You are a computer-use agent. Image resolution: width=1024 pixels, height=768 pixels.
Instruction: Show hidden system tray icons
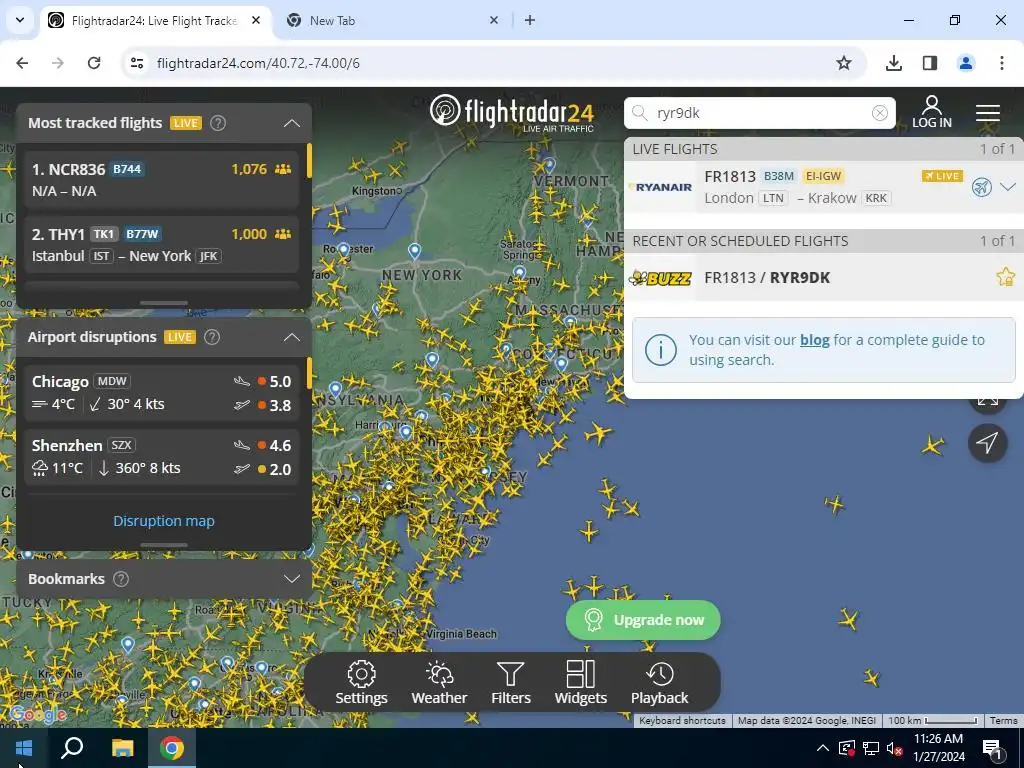[x=823, y=748]
